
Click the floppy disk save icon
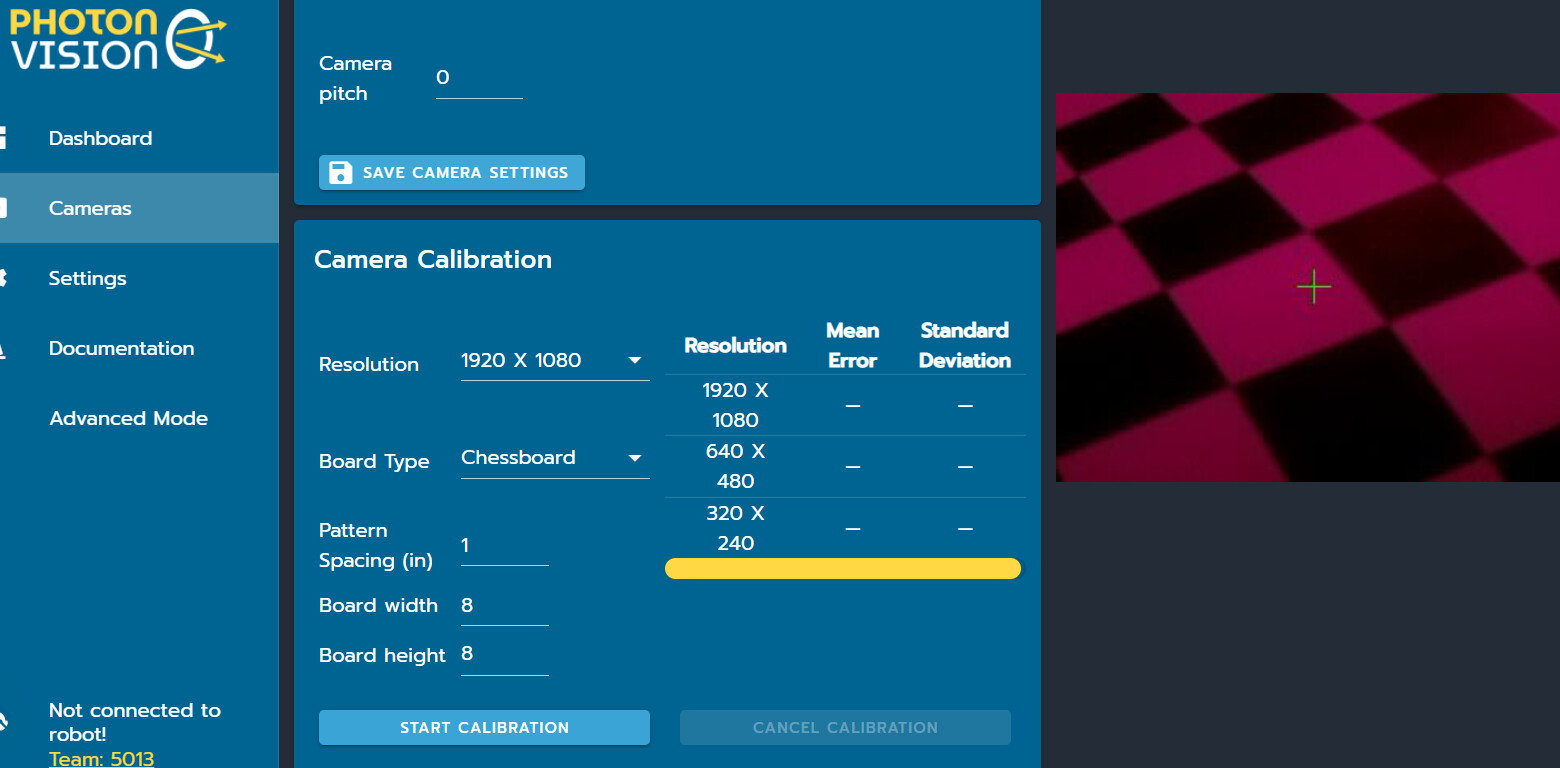pos(341,172)
